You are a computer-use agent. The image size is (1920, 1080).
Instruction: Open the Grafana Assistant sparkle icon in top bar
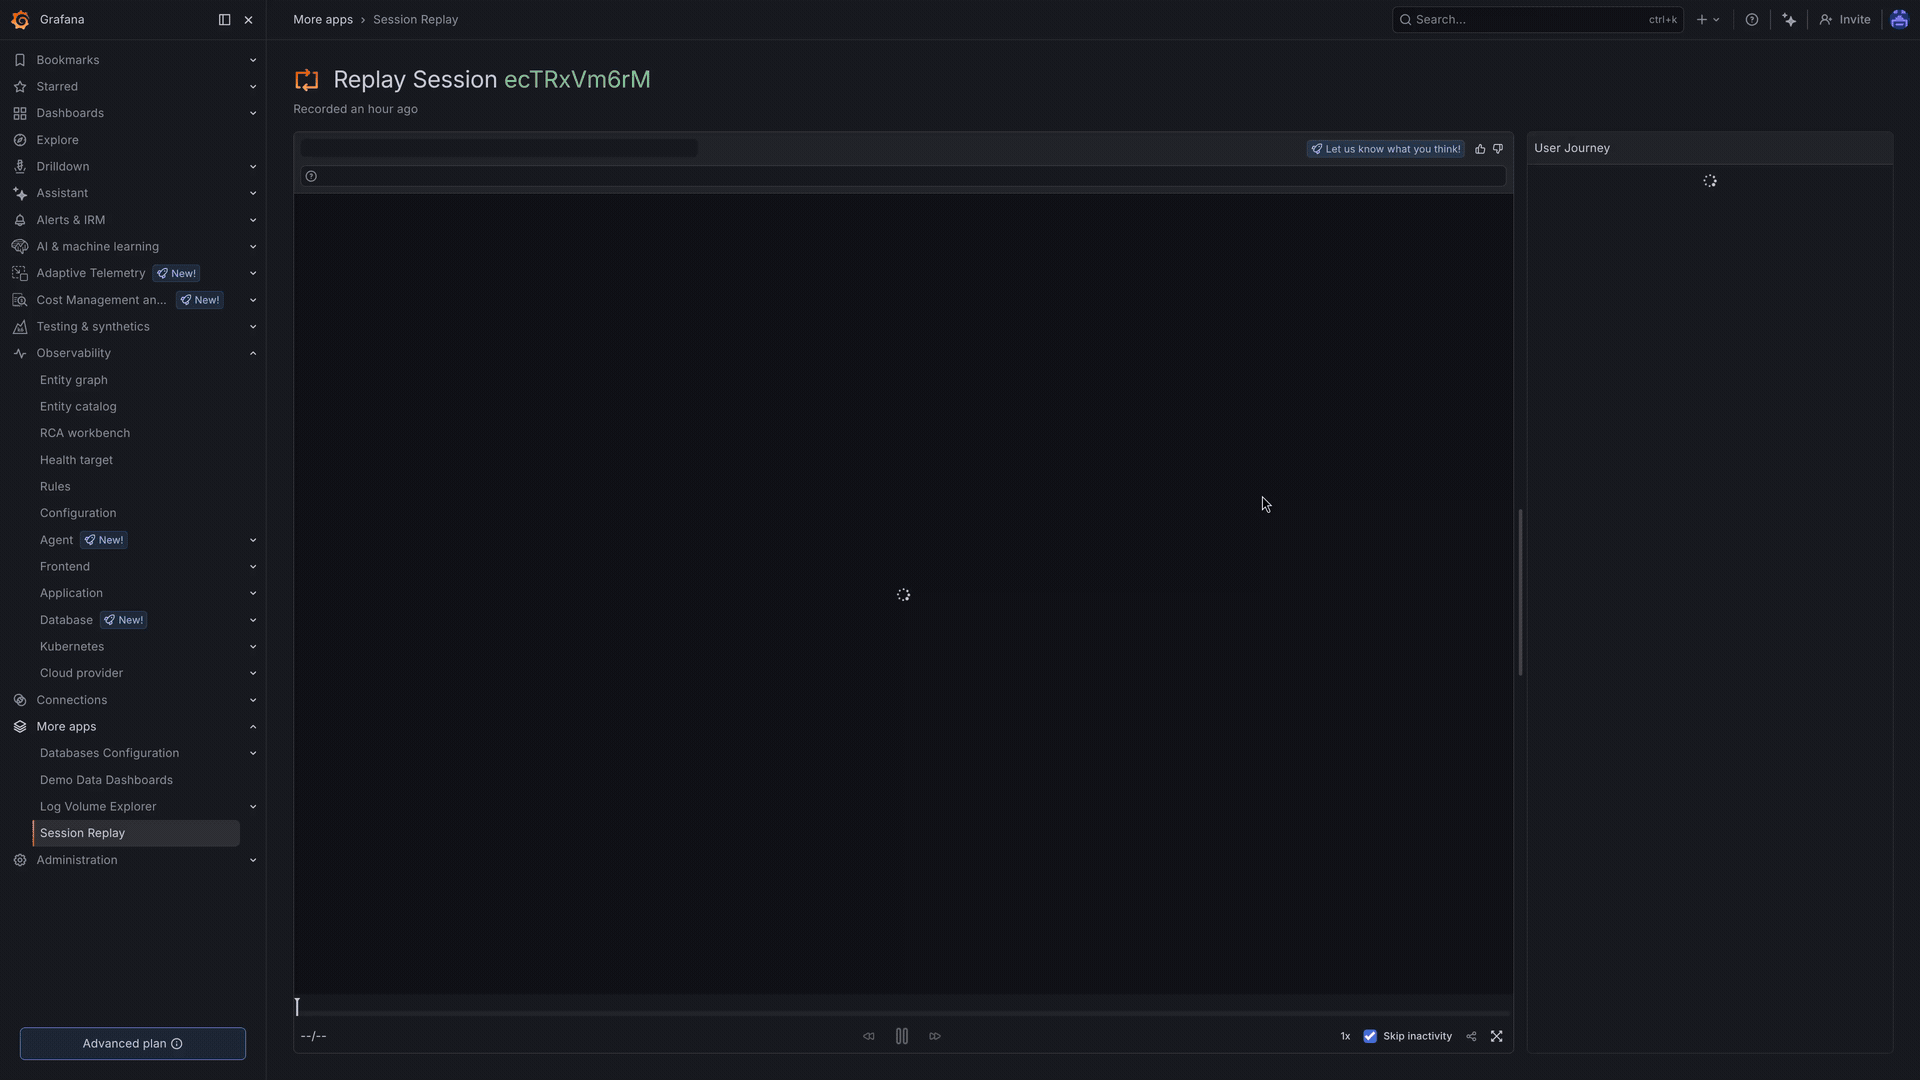point(1789,20)
